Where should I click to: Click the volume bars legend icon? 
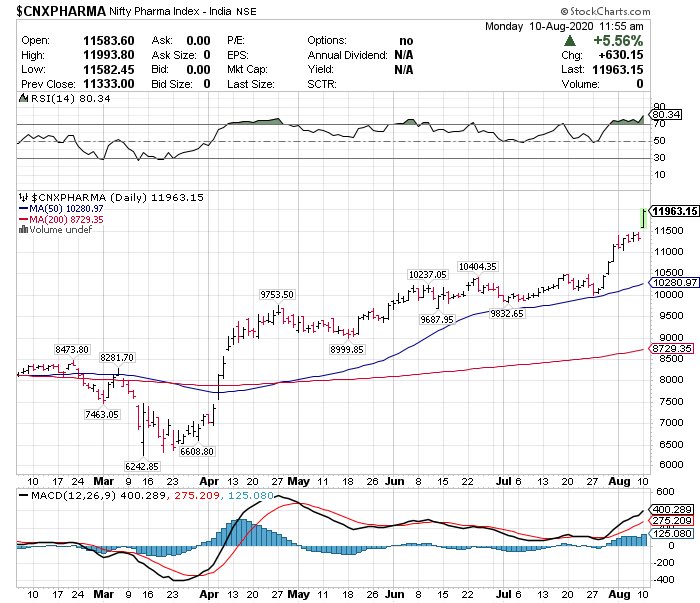(x=23, y=229)
